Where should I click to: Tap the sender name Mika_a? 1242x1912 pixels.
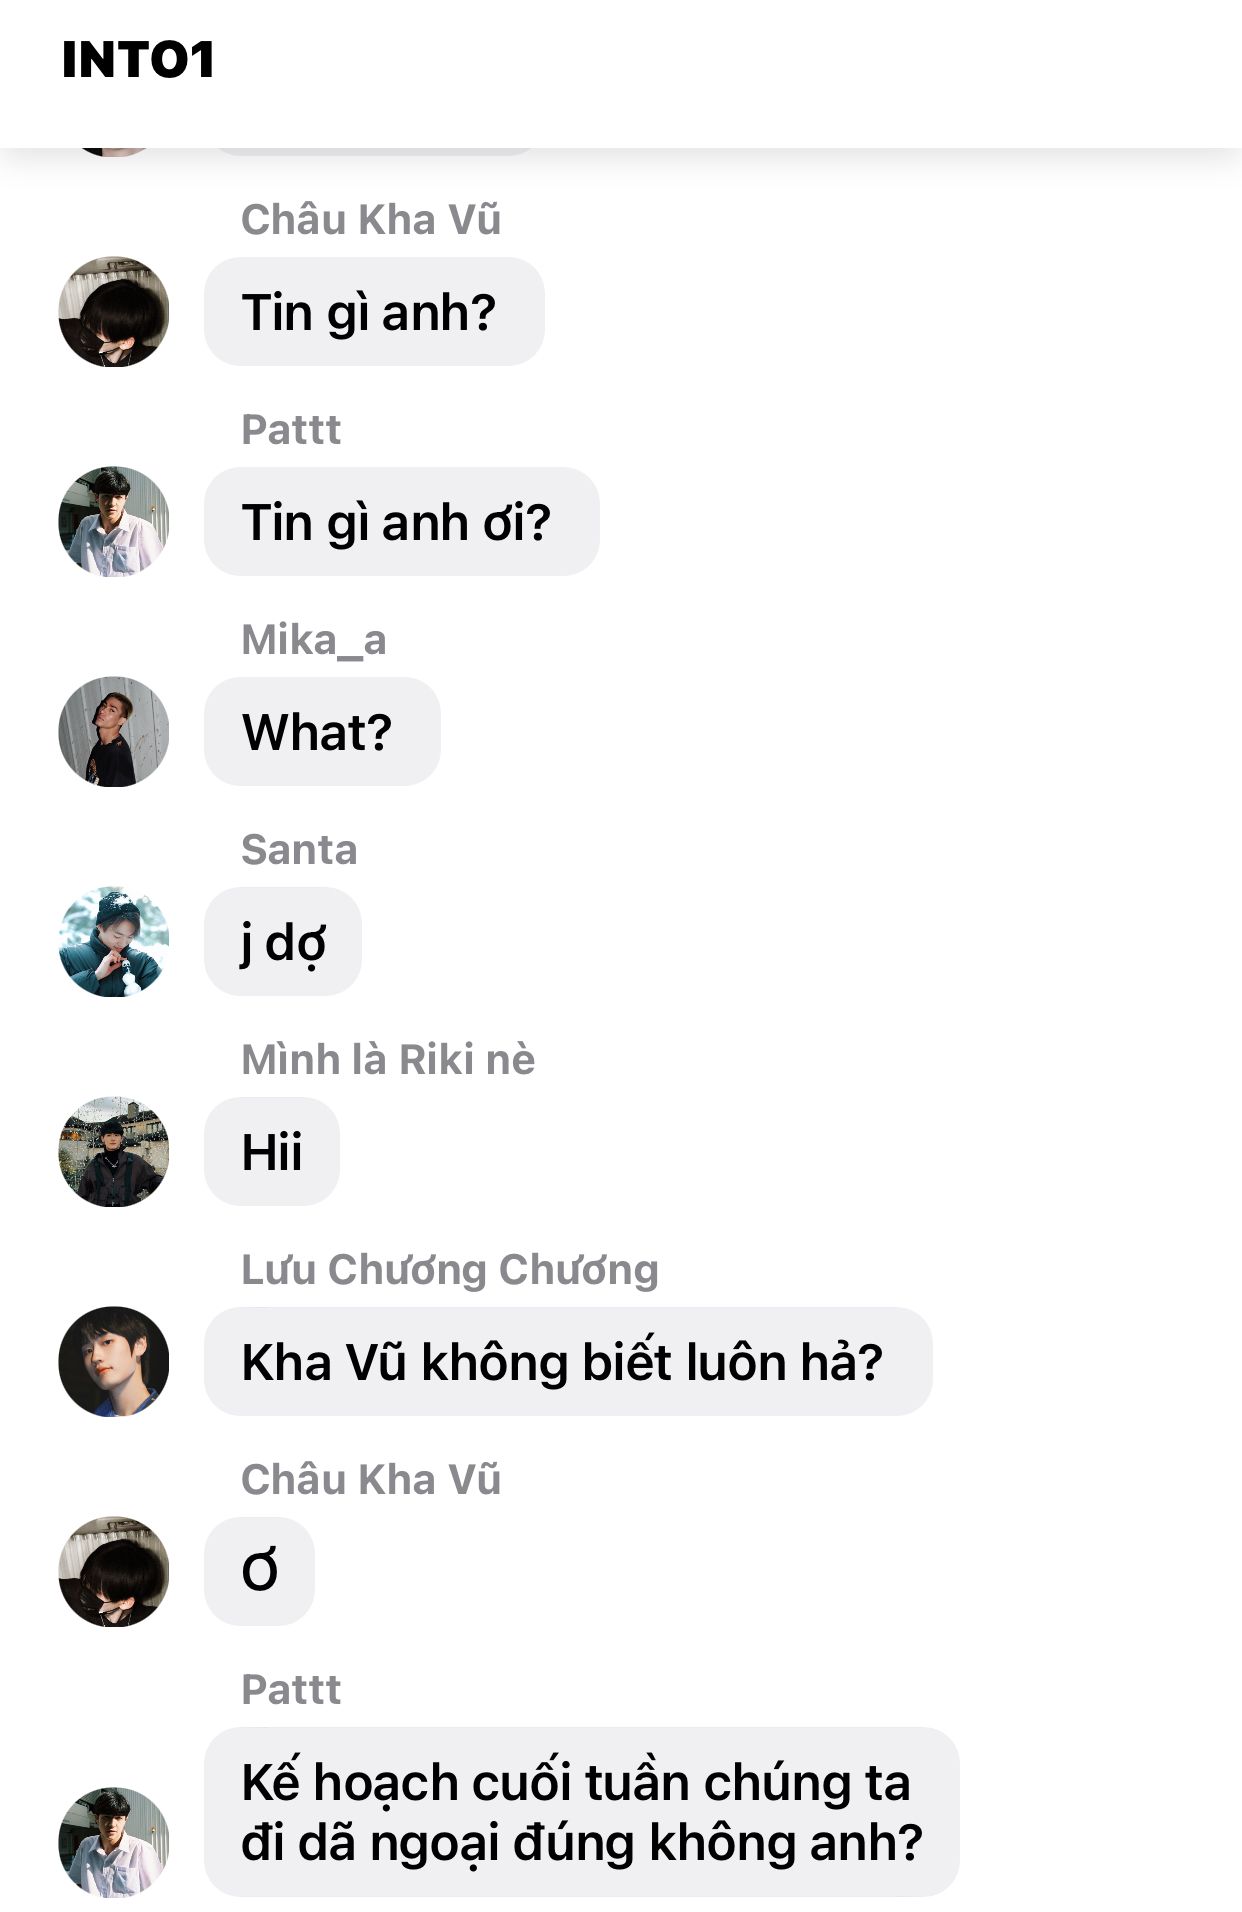click(314, 640)
